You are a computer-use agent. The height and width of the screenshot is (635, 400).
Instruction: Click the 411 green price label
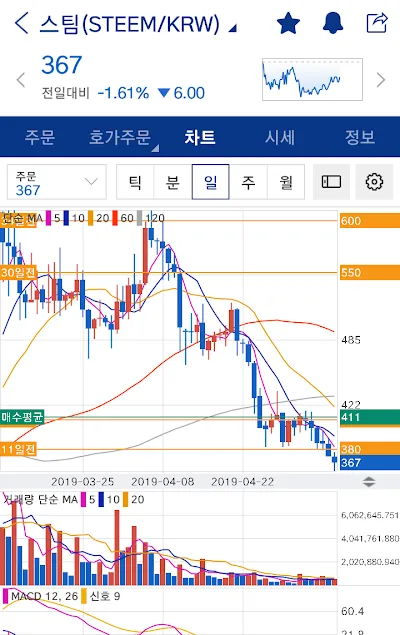pos(370,418)
